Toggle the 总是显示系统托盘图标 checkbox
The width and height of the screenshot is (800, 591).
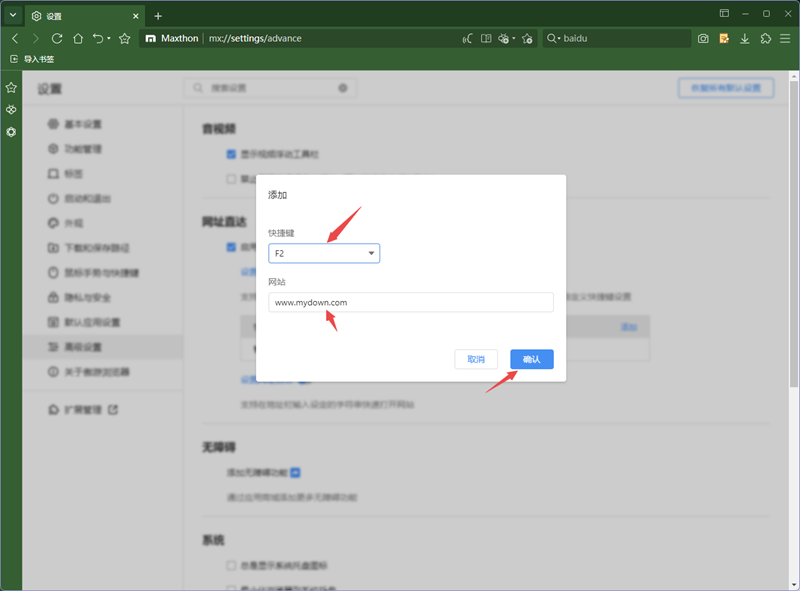point(230,566)
